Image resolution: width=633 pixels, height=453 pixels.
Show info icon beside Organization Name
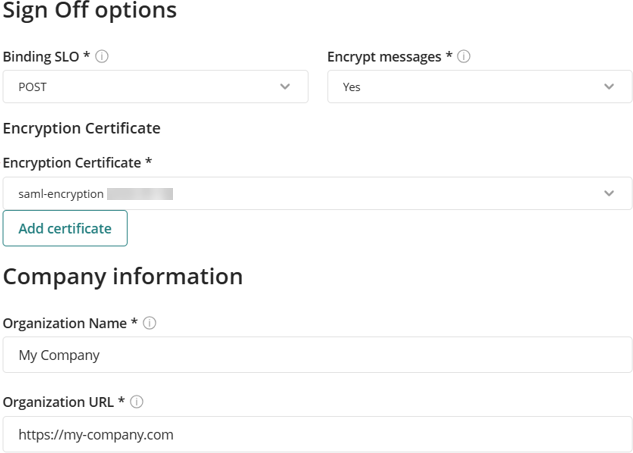(x=149, y=323)
